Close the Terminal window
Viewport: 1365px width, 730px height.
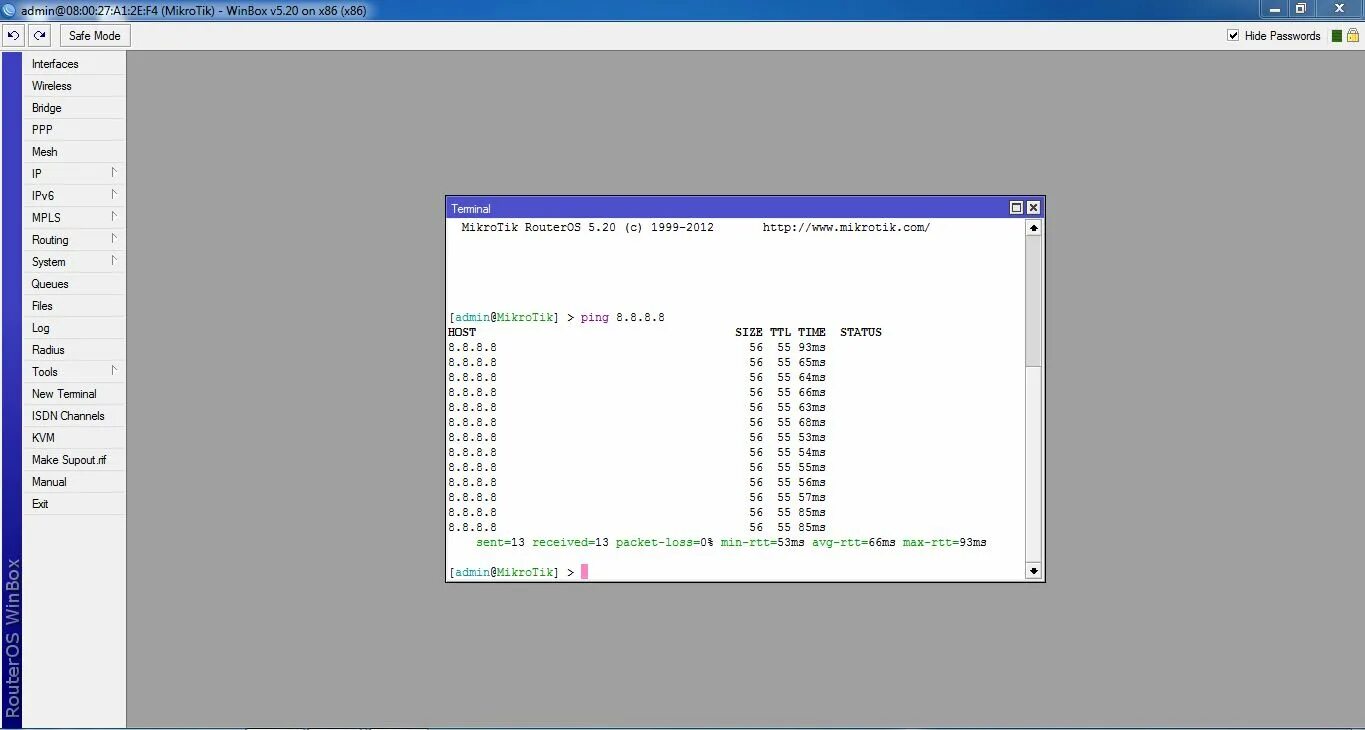[1033, 208]
